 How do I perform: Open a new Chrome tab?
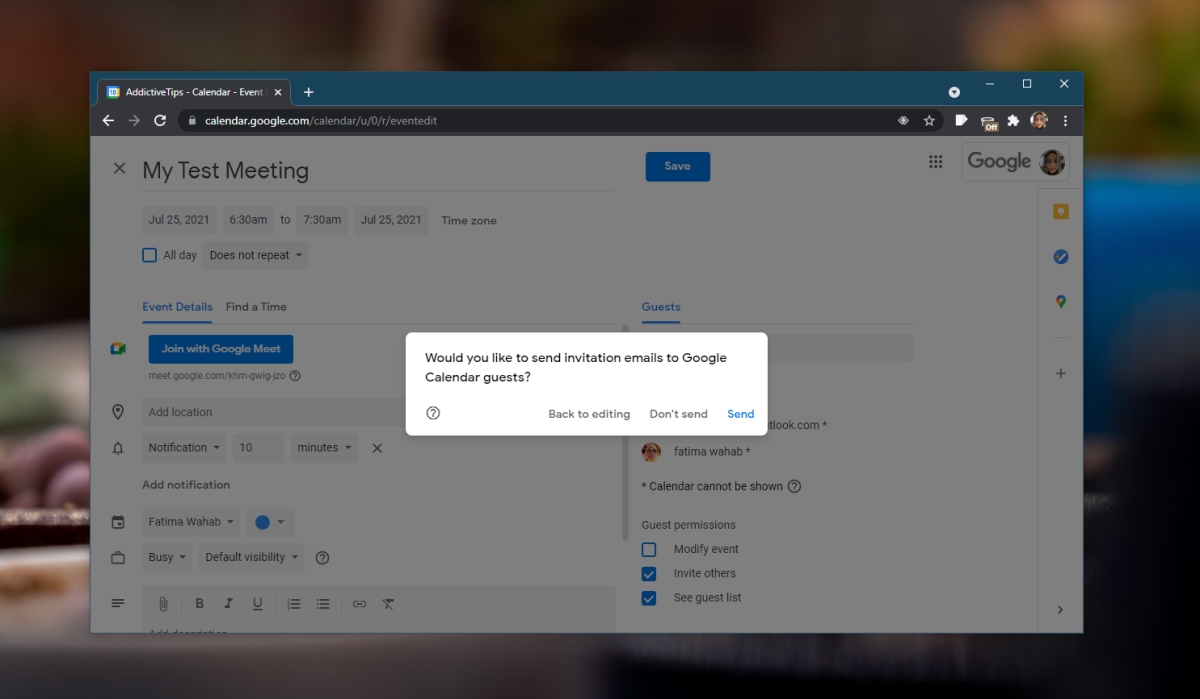click(x=308, y=92)
